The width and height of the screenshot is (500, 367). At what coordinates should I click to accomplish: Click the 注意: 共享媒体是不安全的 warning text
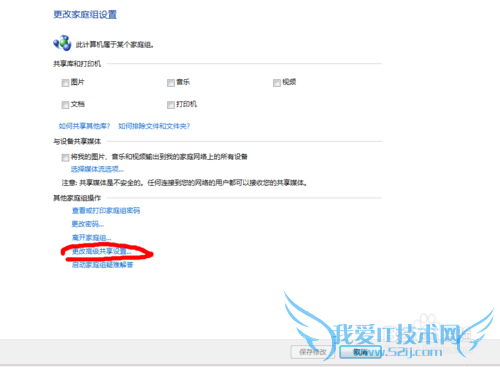click(184, 183)
